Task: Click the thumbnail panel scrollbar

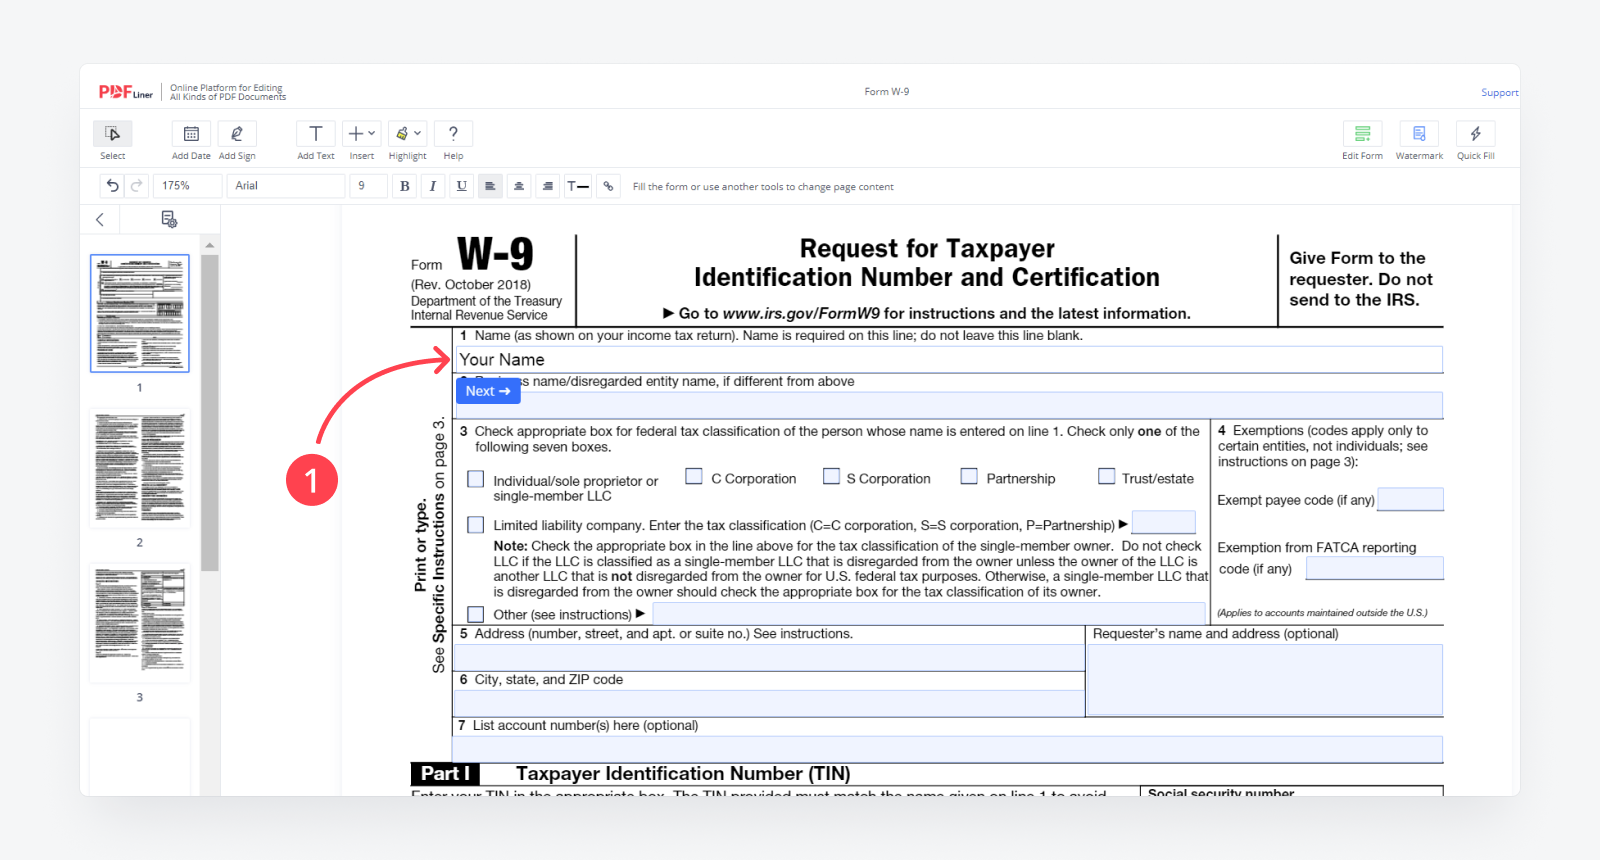Action: pyautogui.click(x=209, y=413)
